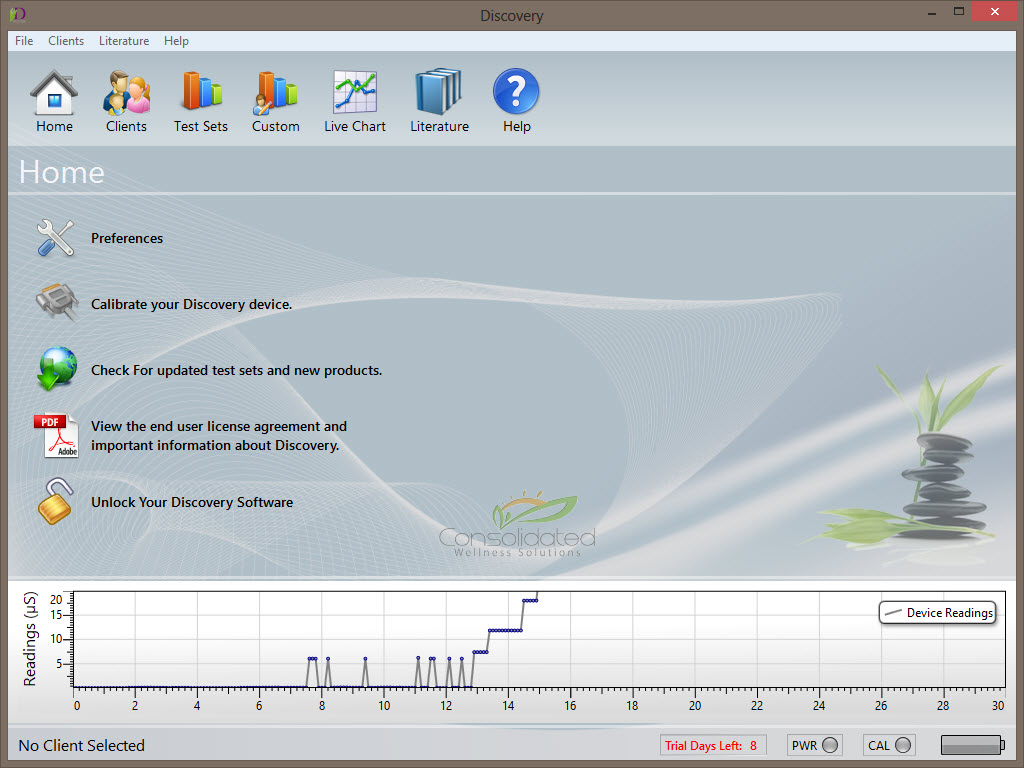Open the Clients menu

point(66,40)
